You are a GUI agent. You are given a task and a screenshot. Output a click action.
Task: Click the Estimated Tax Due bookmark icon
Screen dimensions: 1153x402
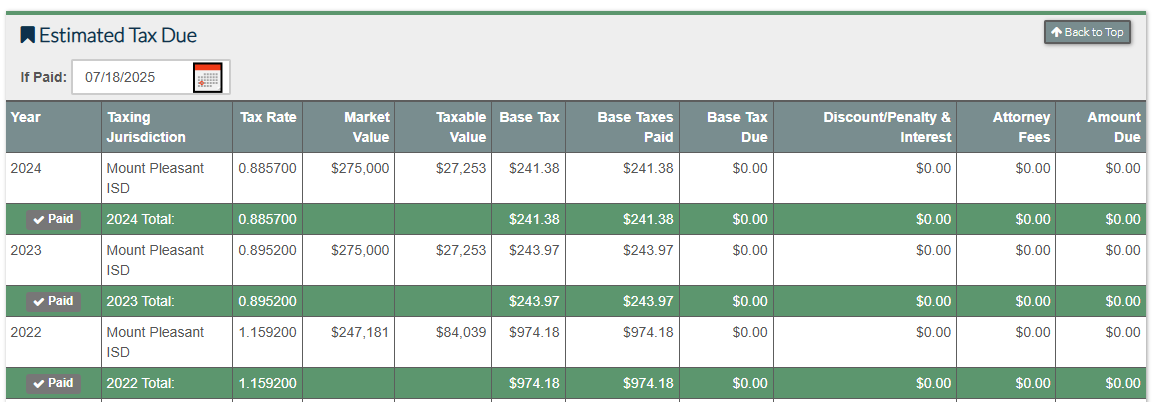coord(28,35)
